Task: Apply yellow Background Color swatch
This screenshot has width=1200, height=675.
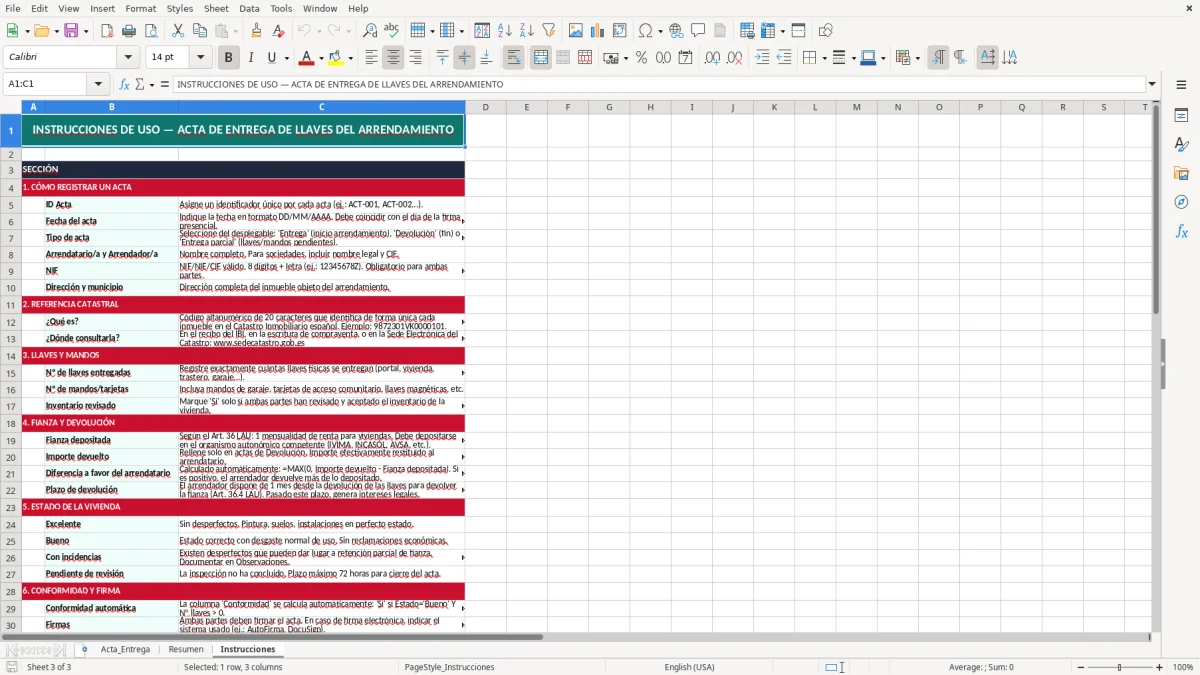Action: pyautogui.click(x=336, y=58)
